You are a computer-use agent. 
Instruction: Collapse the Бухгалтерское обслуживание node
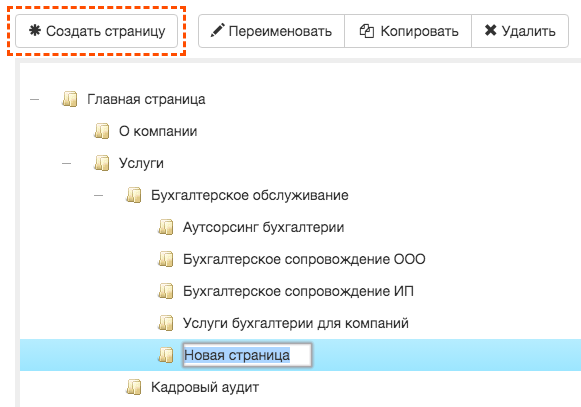[98, 195]
